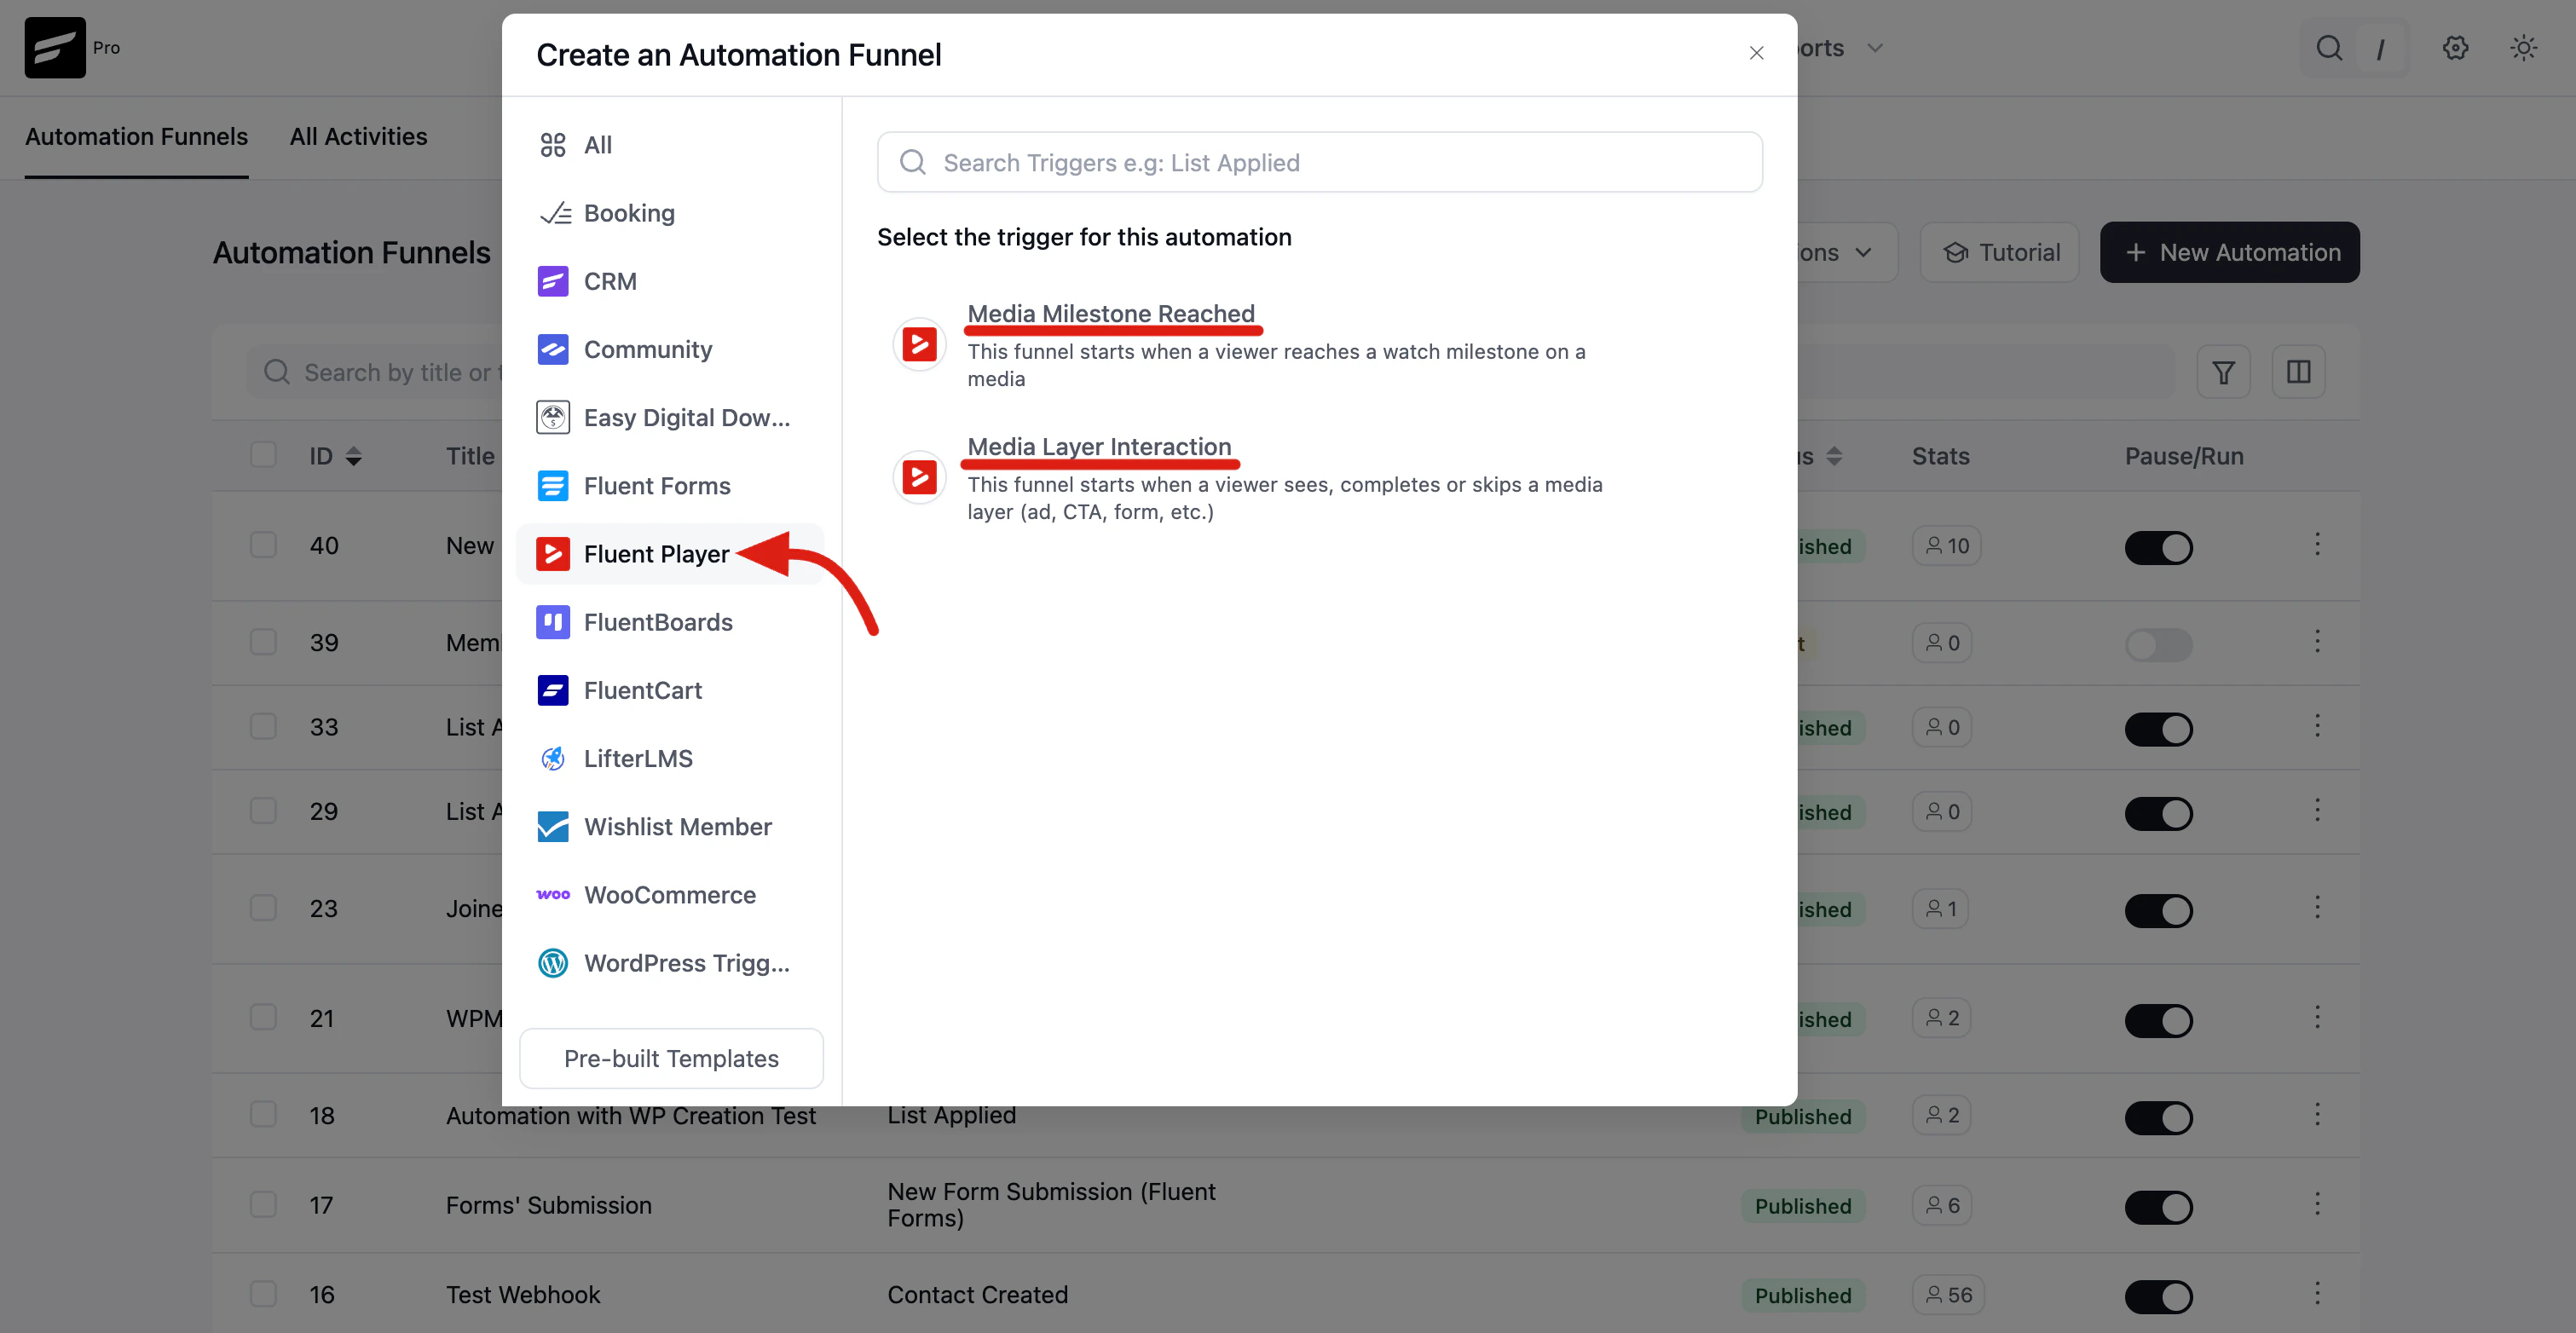Open the global search icon
Viewport: 2576px width, 1333px height.
pos(2328,48)
